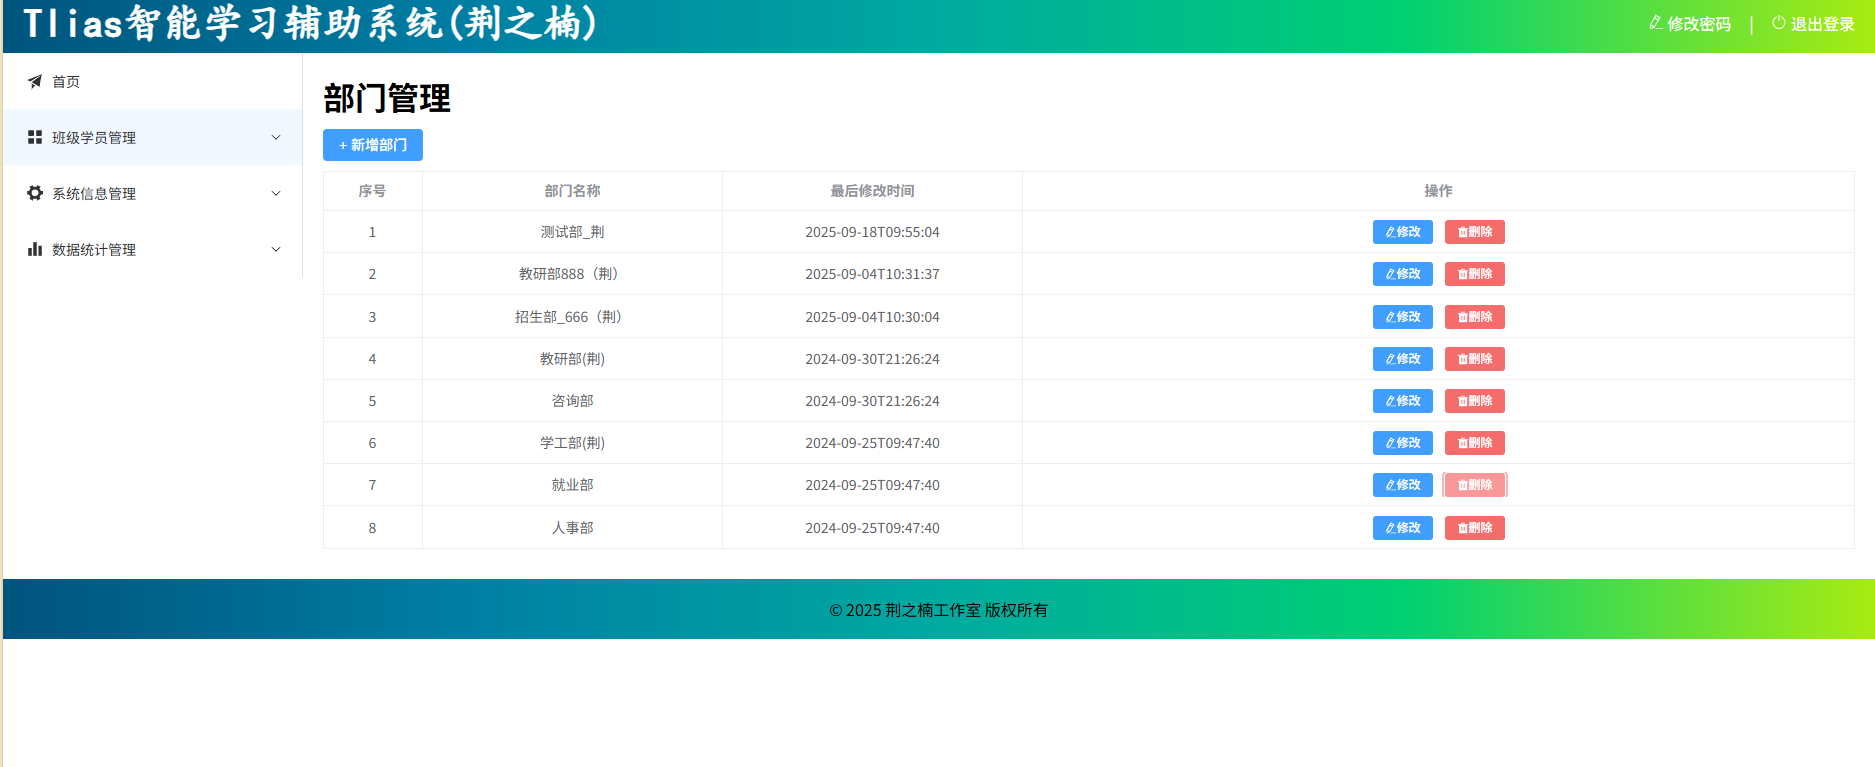Click the gear icon for 系统信息管理
Image resolution: width=1875 pixels, height=767 pixels.
tap(35, 193)
